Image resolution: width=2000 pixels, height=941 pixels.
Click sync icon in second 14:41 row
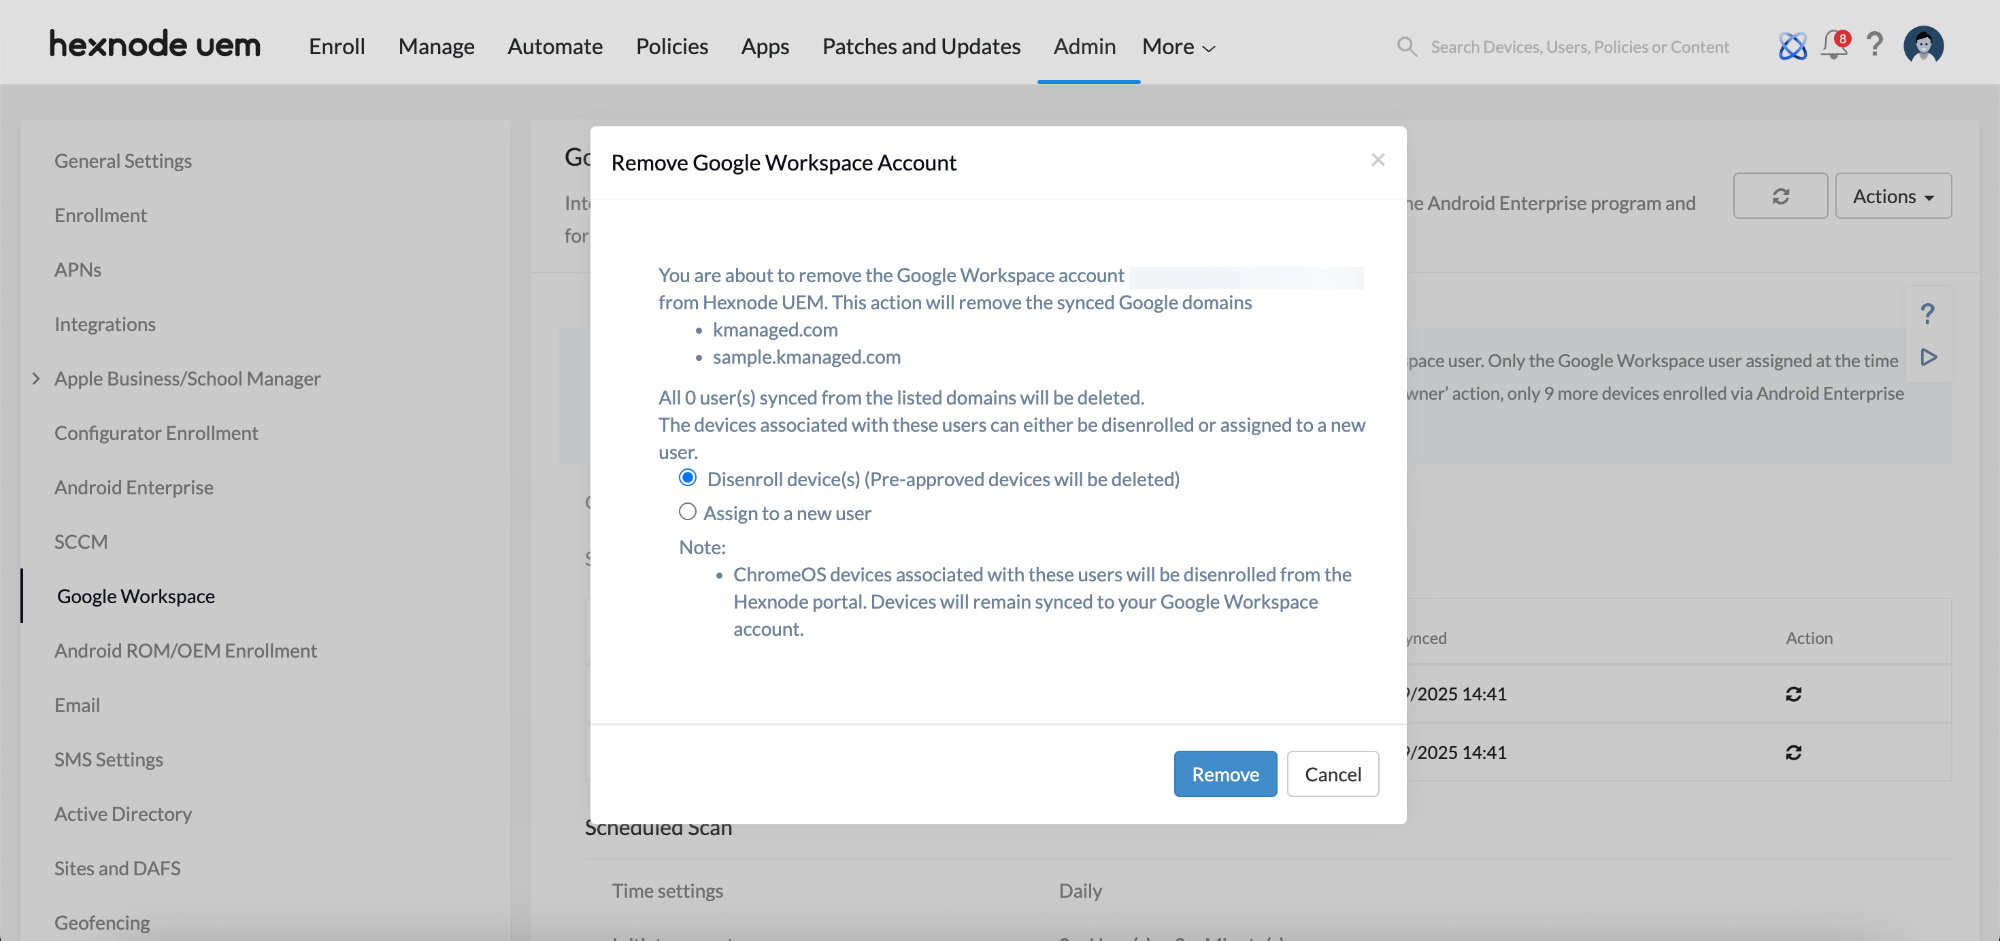tap(1794, 753)
